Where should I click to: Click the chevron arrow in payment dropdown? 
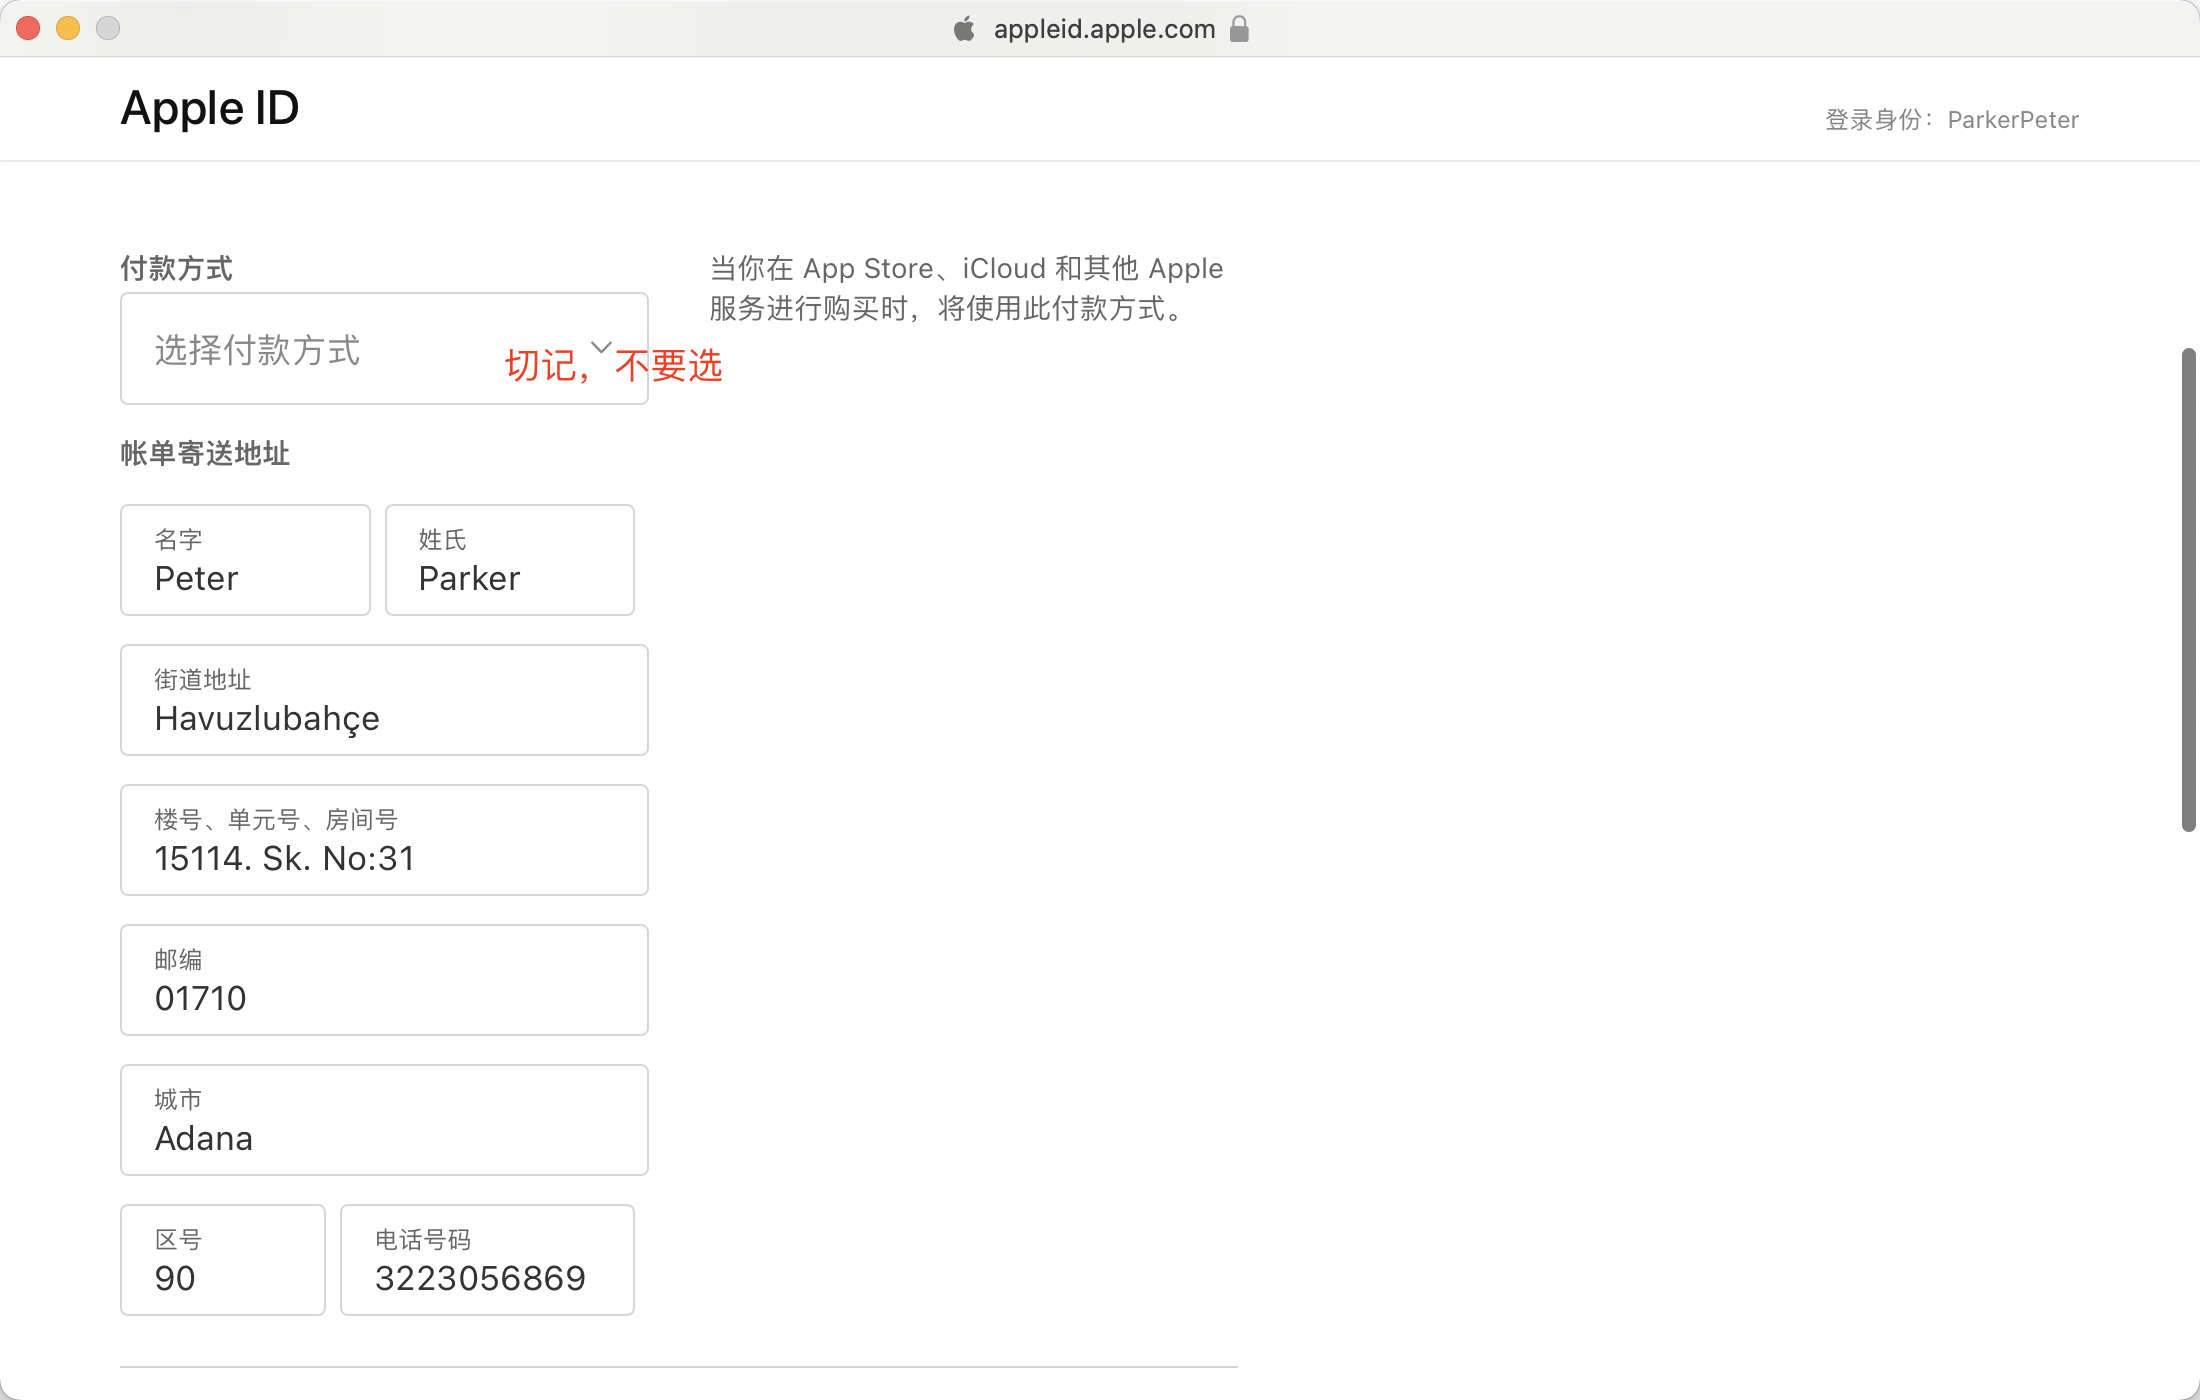[601, 347]
